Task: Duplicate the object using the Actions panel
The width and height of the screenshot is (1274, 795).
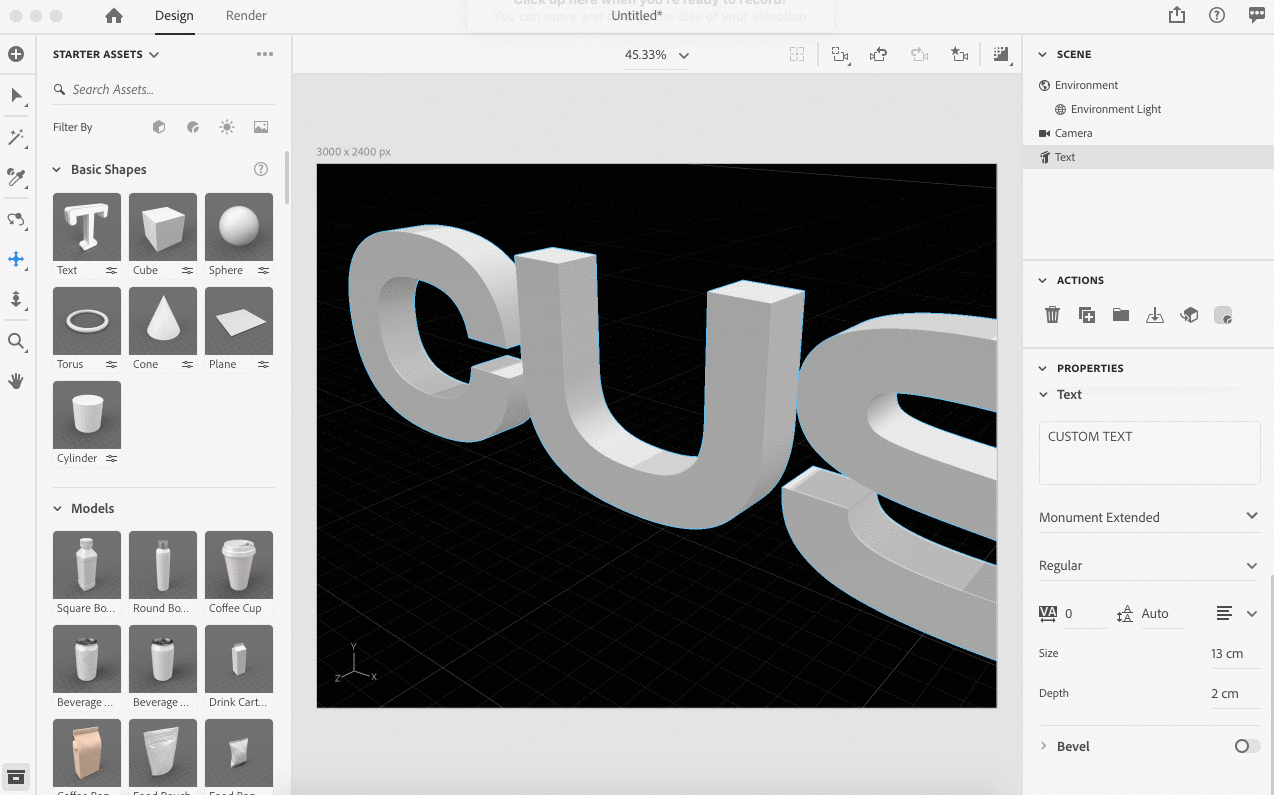Action: click(1086, 314)
